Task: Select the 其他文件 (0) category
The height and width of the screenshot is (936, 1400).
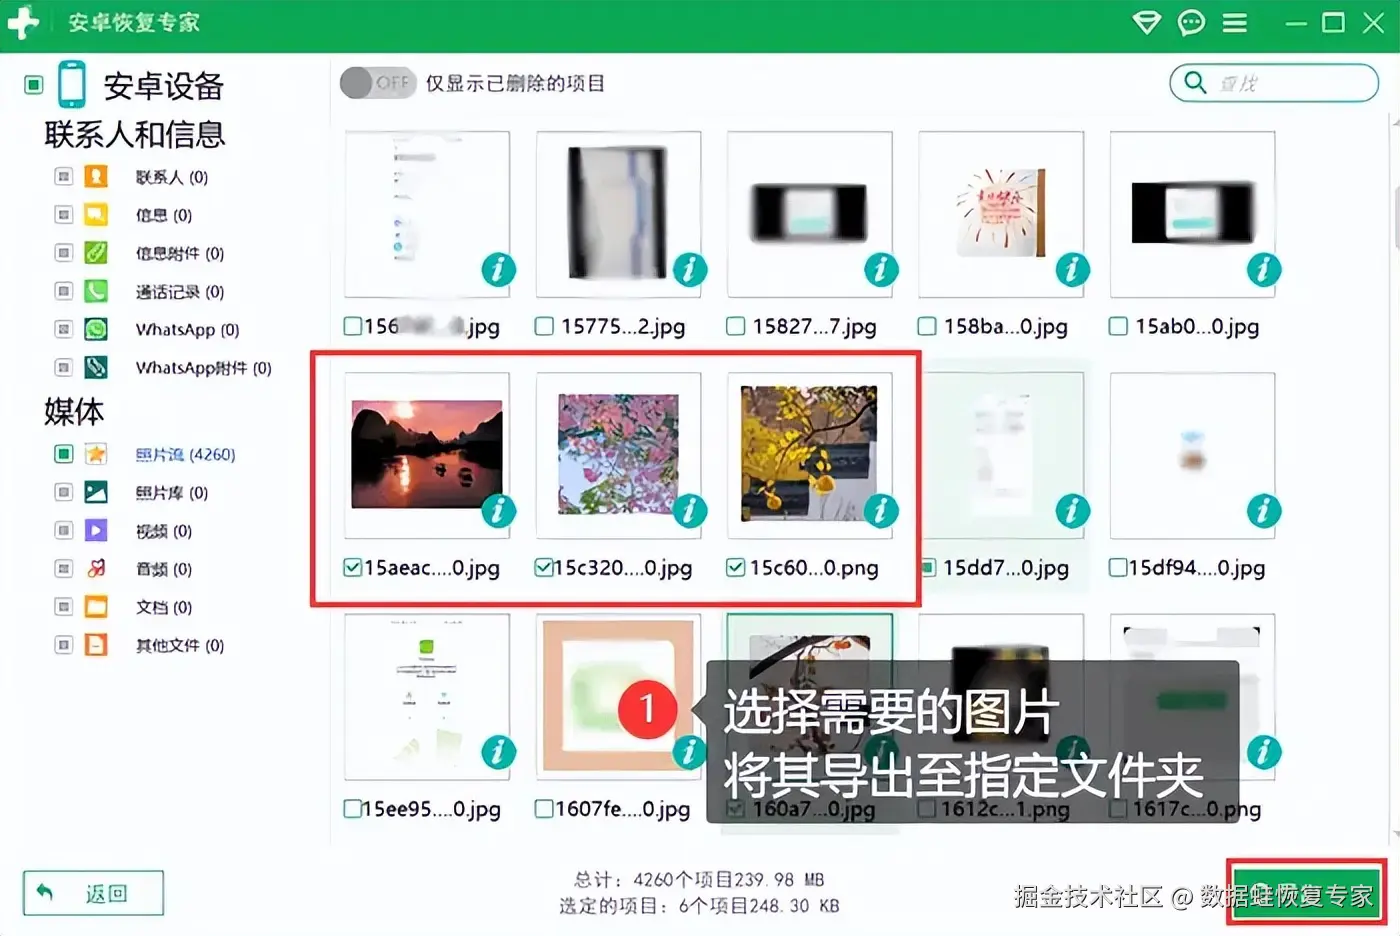Action: [x=179, y=645]
